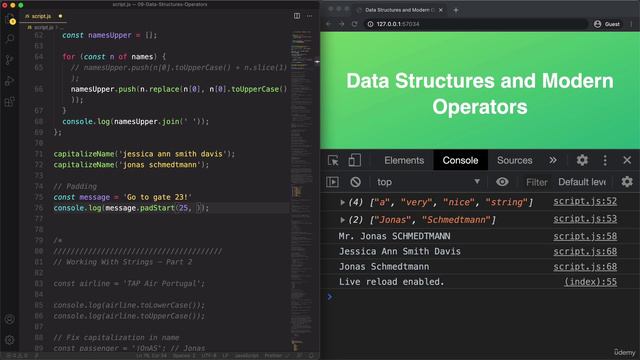Screen dimensions: 640x360
Task: Switch to the Sources tab
Action: pos(514,160)
